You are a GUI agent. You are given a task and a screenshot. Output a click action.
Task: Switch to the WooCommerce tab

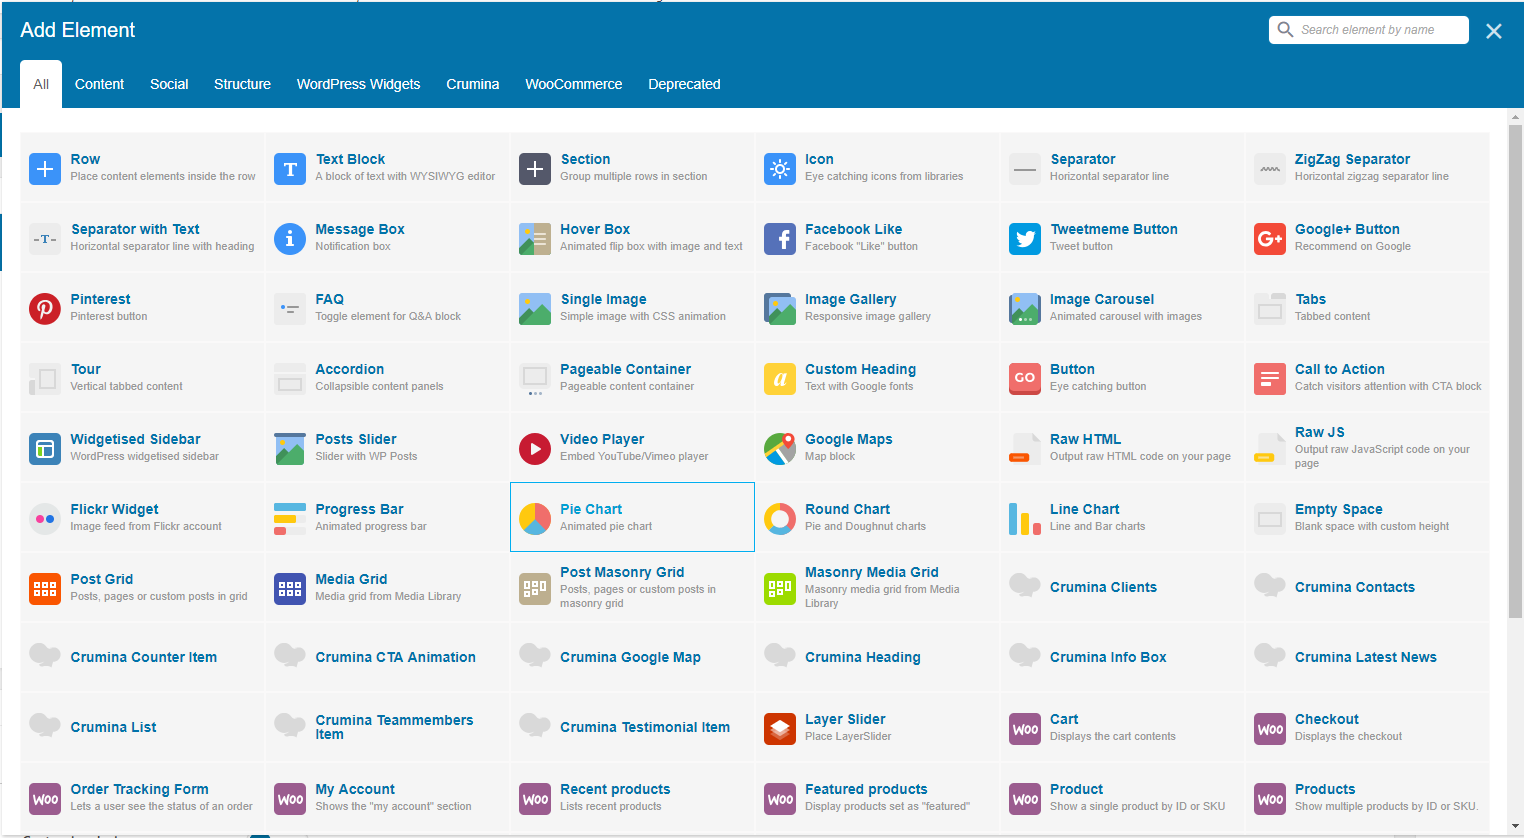(x=573, y=84)
